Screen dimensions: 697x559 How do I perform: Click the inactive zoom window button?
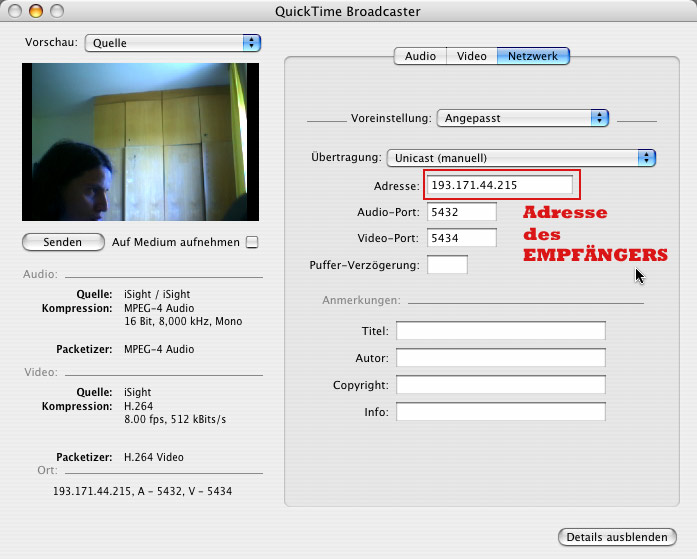tap(57, 11)
